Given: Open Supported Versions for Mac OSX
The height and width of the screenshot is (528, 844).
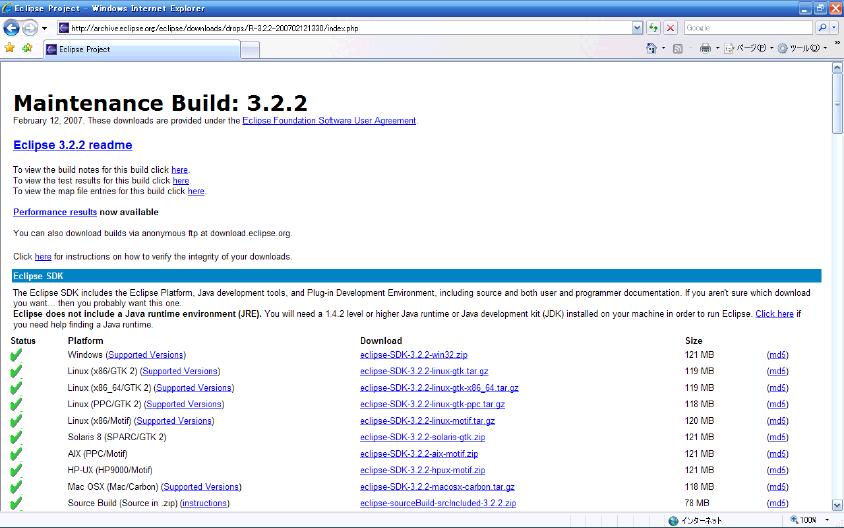Looking at the screenshot, I should (x=201, y=487).
